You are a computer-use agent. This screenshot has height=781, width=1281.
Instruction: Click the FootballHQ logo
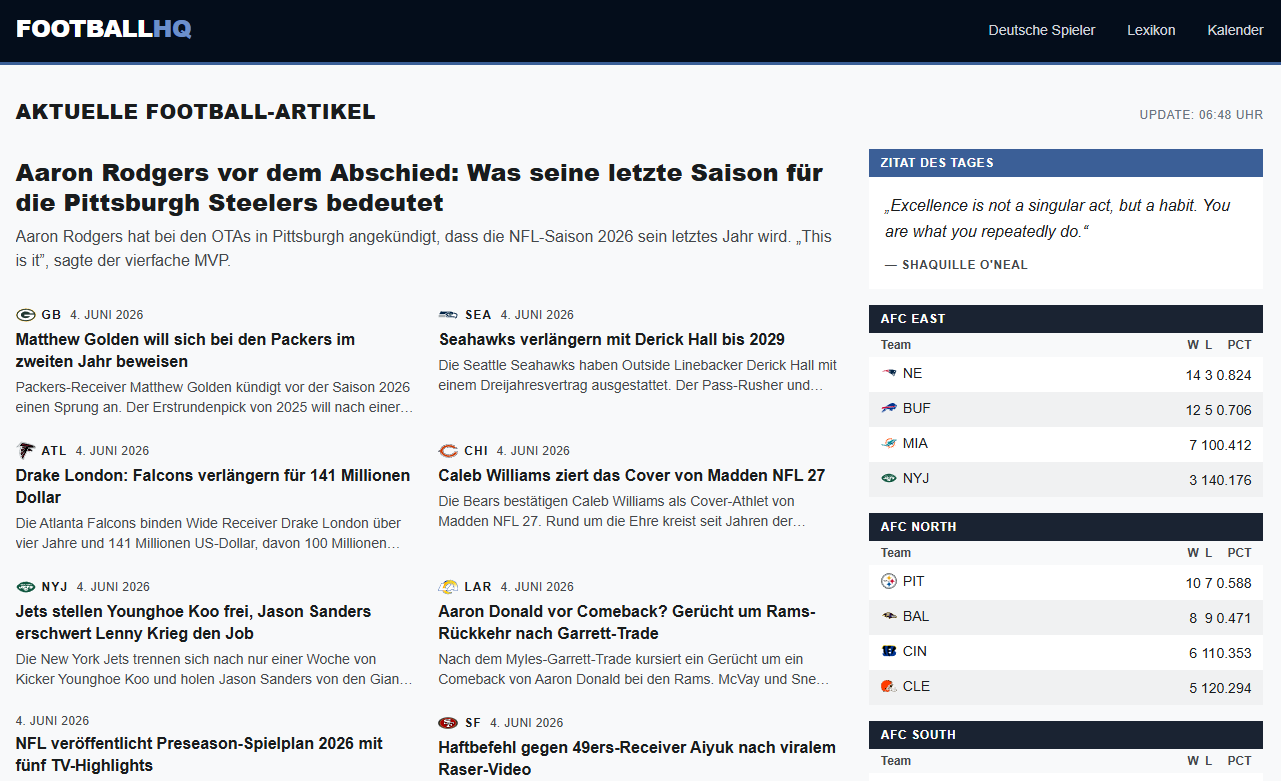point(104,29)
